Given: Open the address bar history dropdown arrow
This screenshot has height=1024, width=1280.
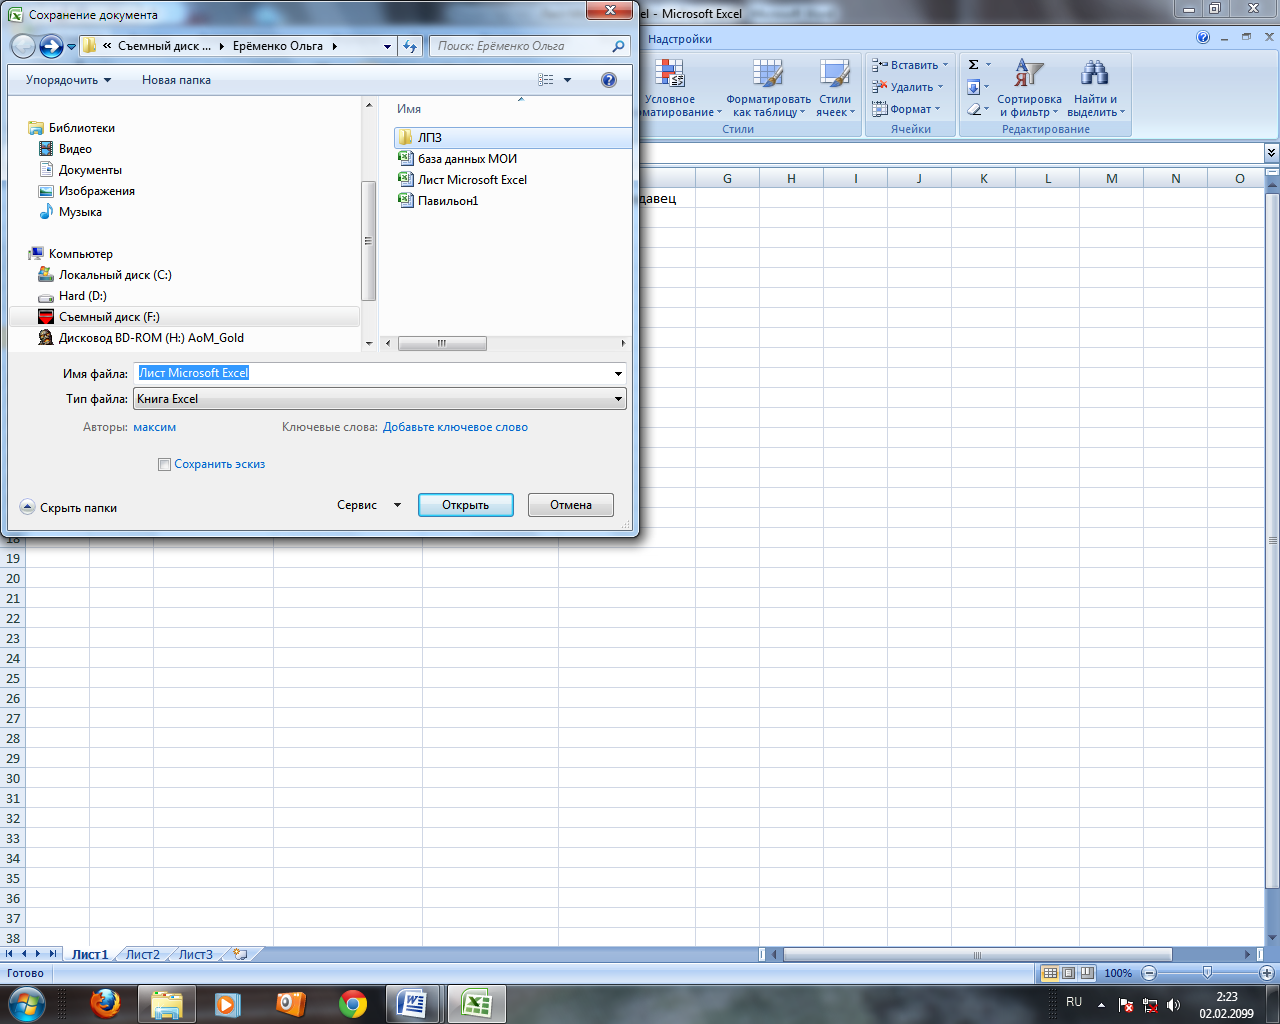Looking at the screenshot, I should (x=388, y=46).
